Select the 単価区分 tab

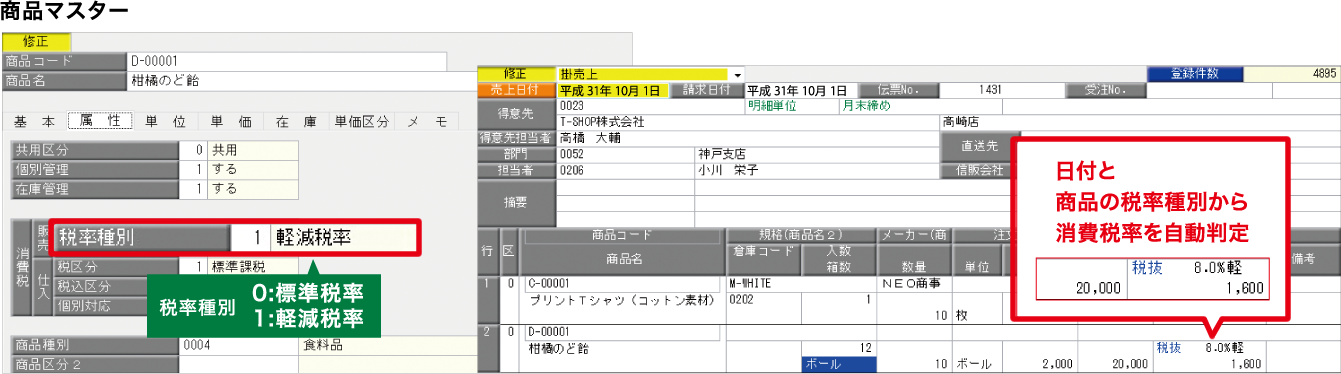point(362,121)
